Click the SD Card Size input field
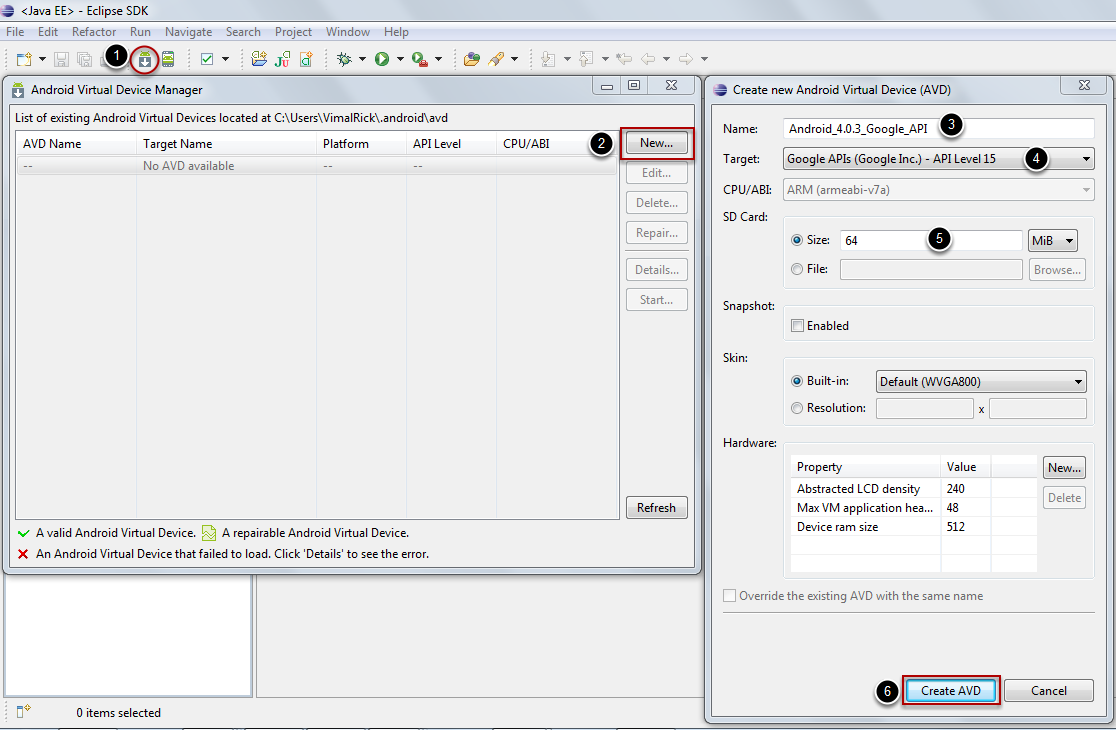 pos(931,240)
